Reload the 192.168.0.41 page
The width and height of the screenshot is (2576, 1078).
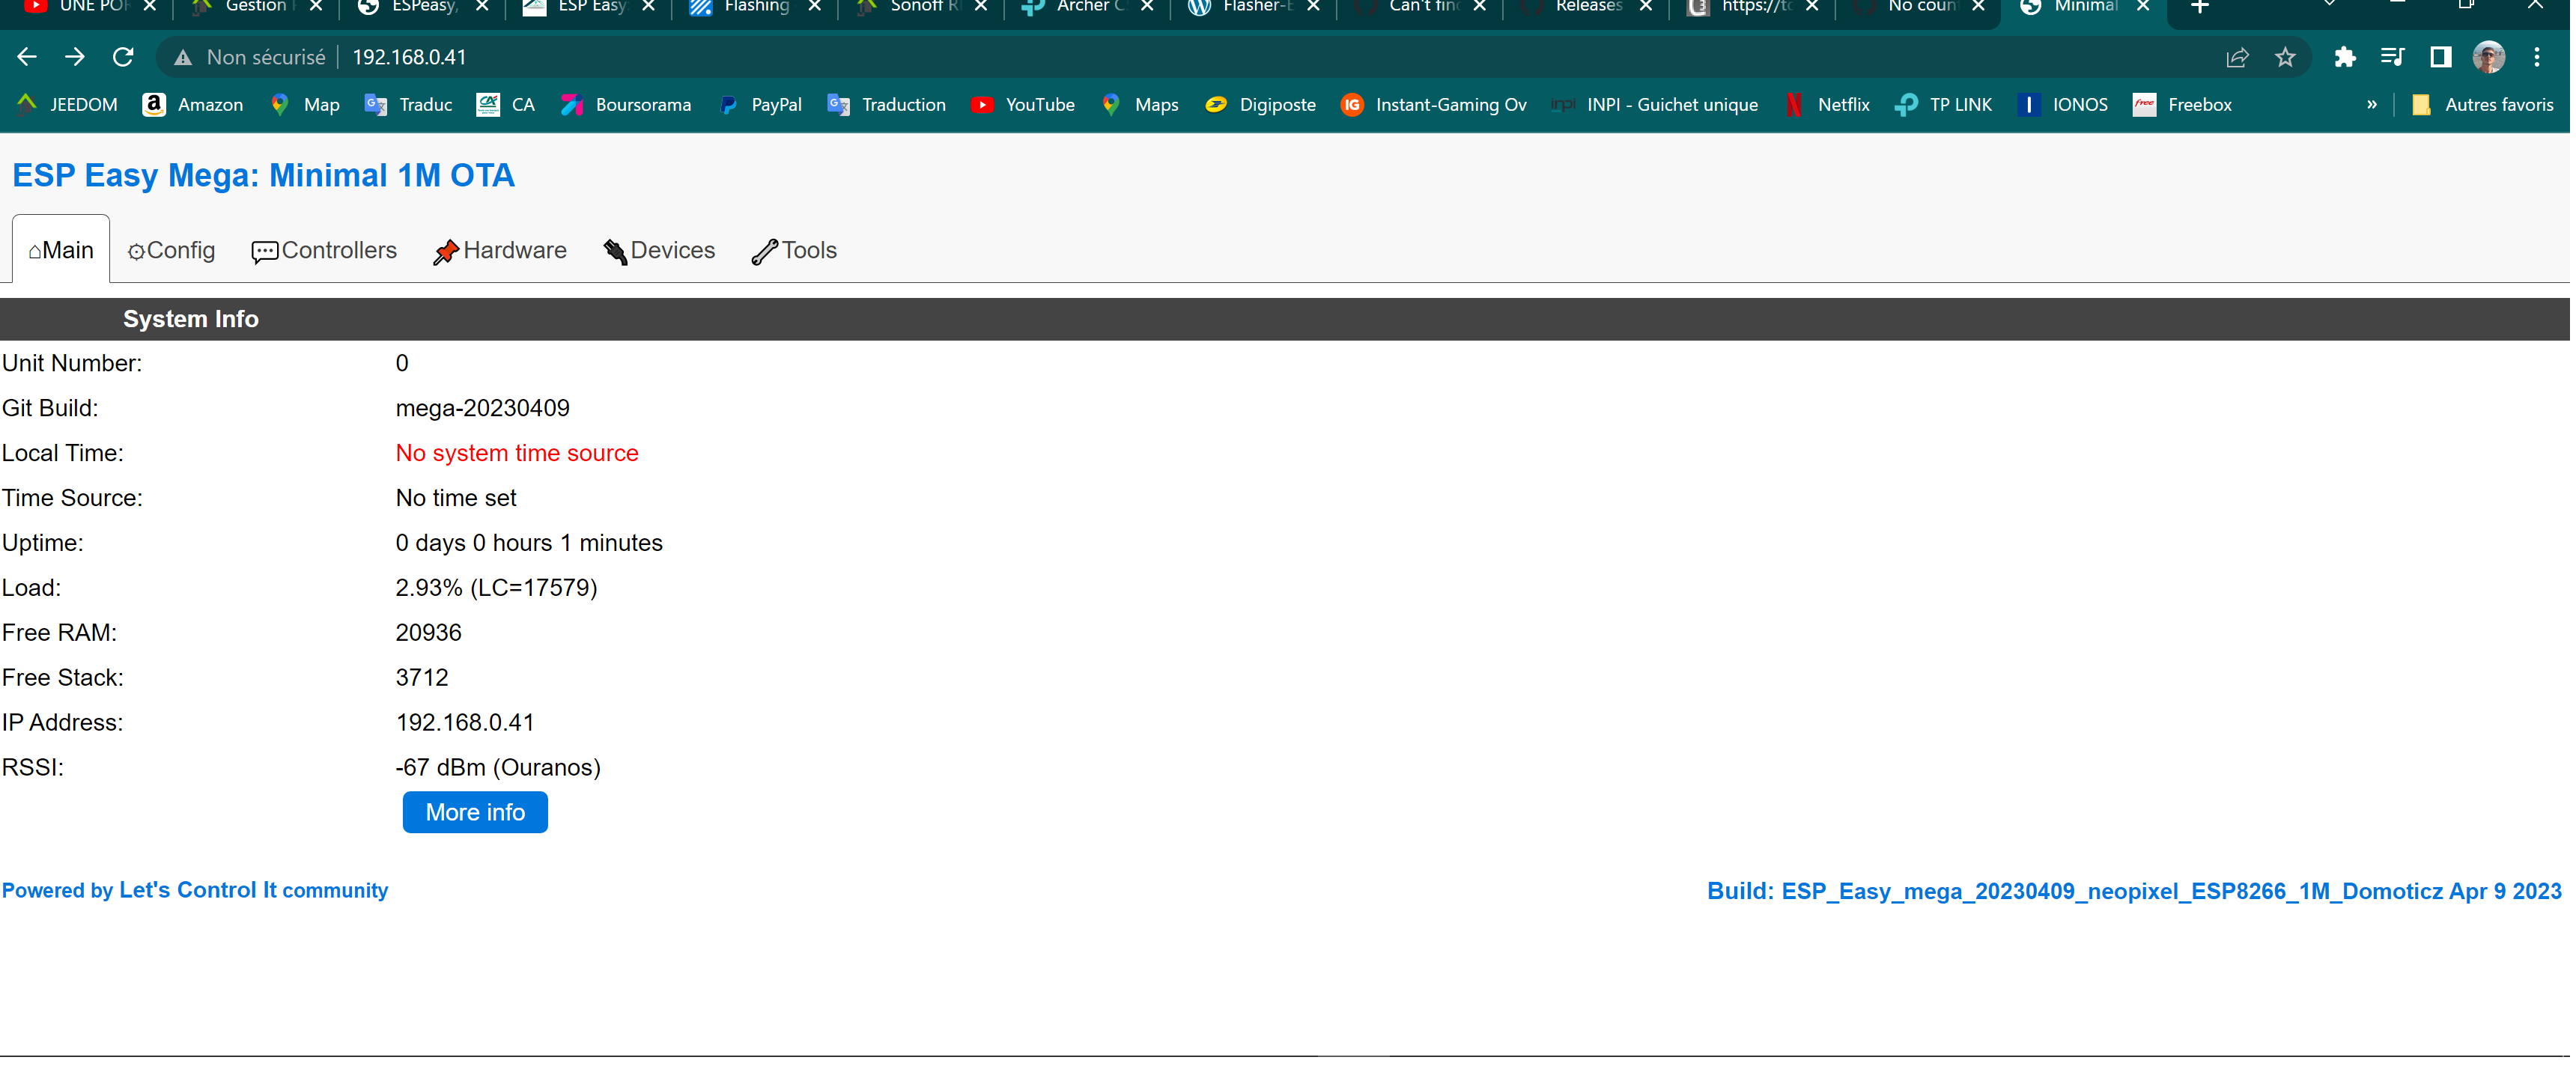(x=123, y=57)
